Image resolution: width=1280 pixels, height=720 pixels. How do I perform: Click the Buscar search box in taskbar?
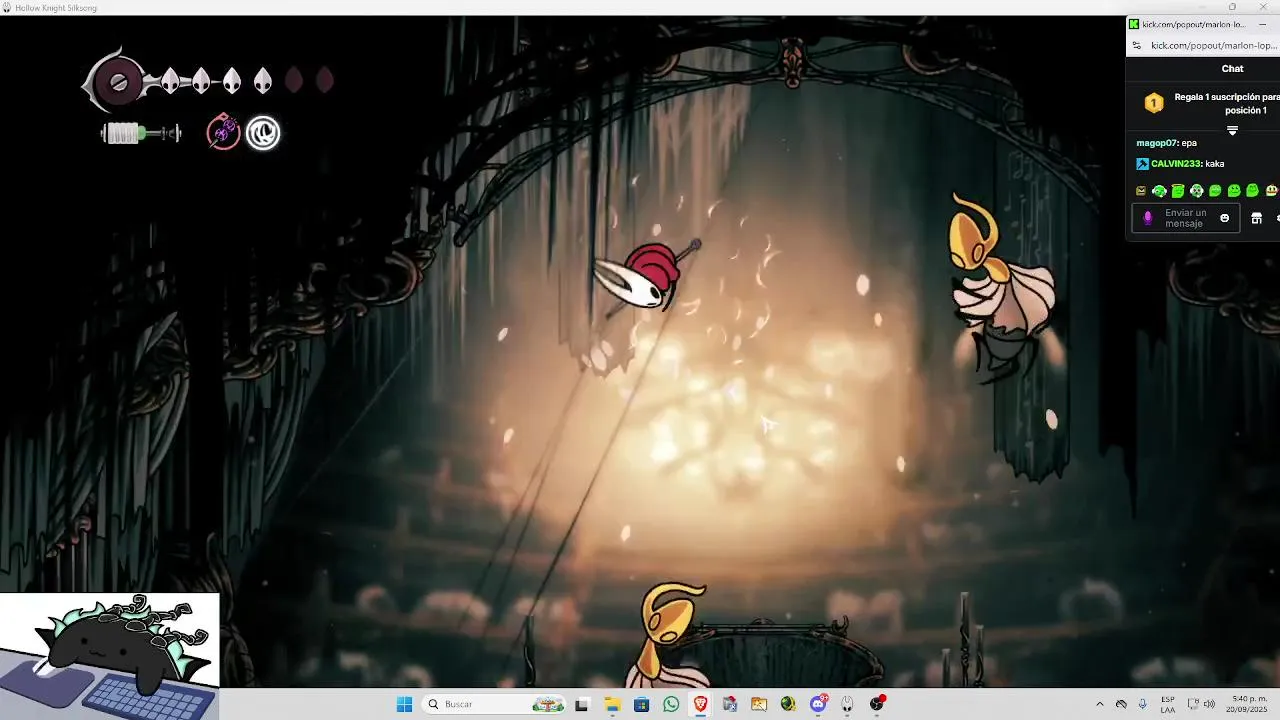click(x=495, y=704)
